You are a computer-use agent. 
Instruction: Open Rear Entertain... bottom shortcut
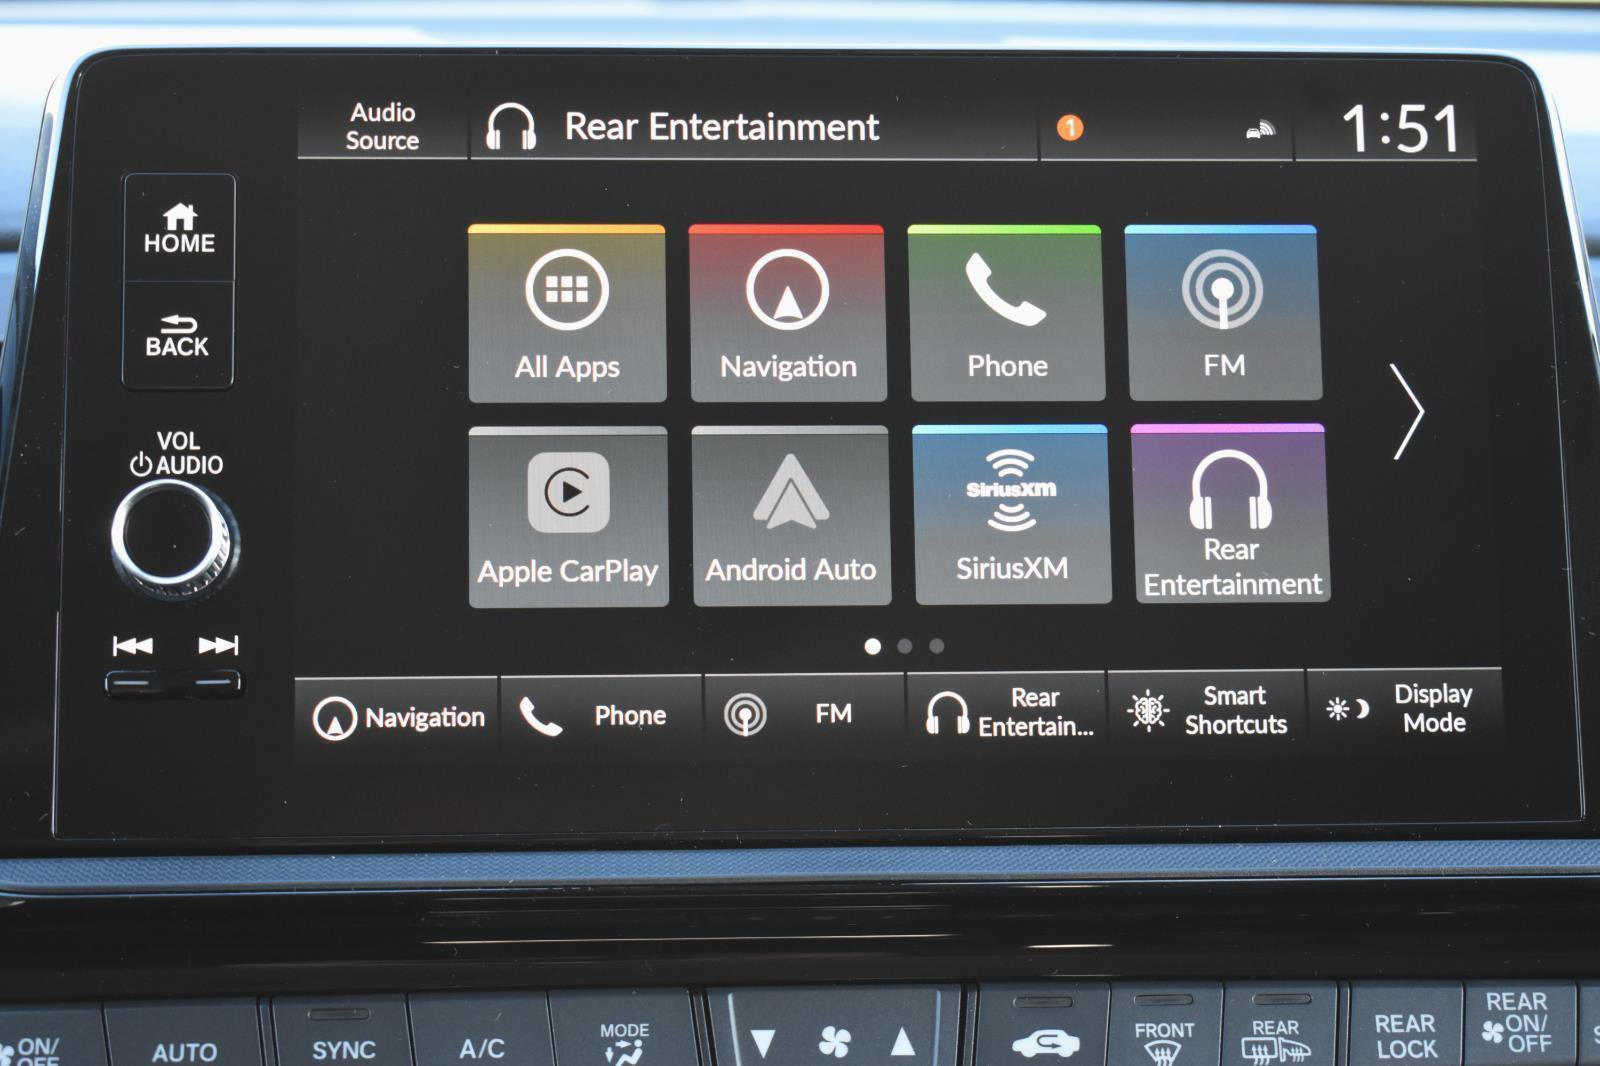1007,712
